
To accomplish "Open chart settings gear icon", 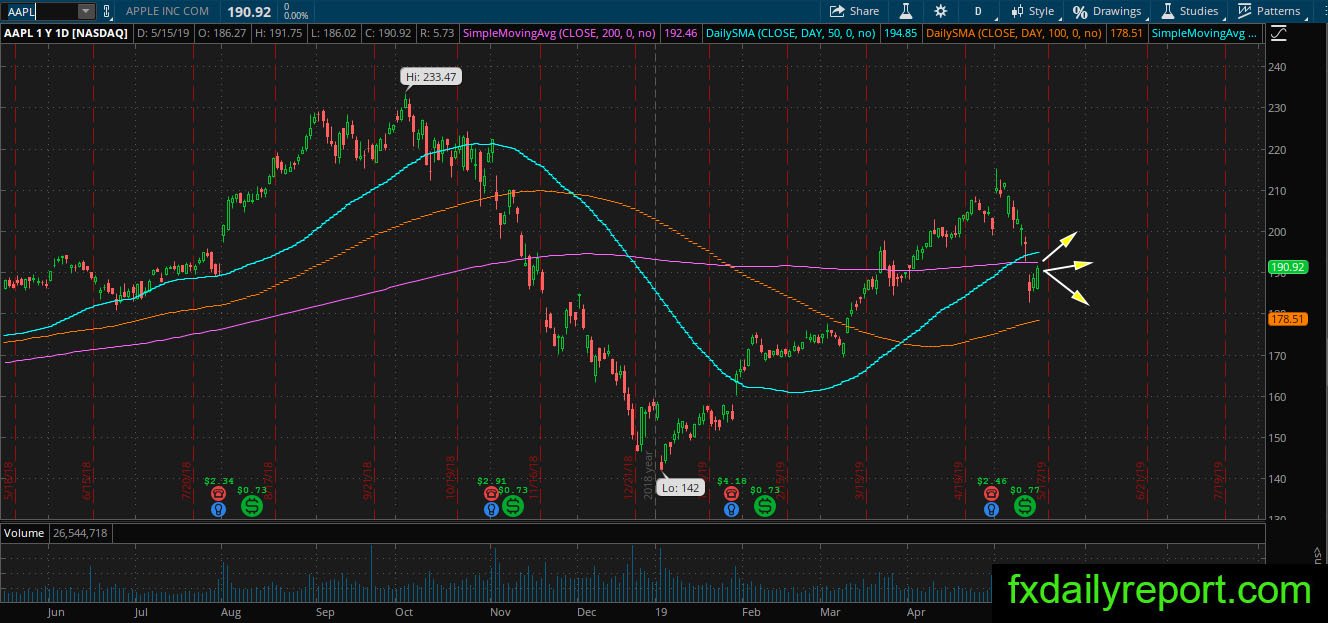I will pos(940,11).
